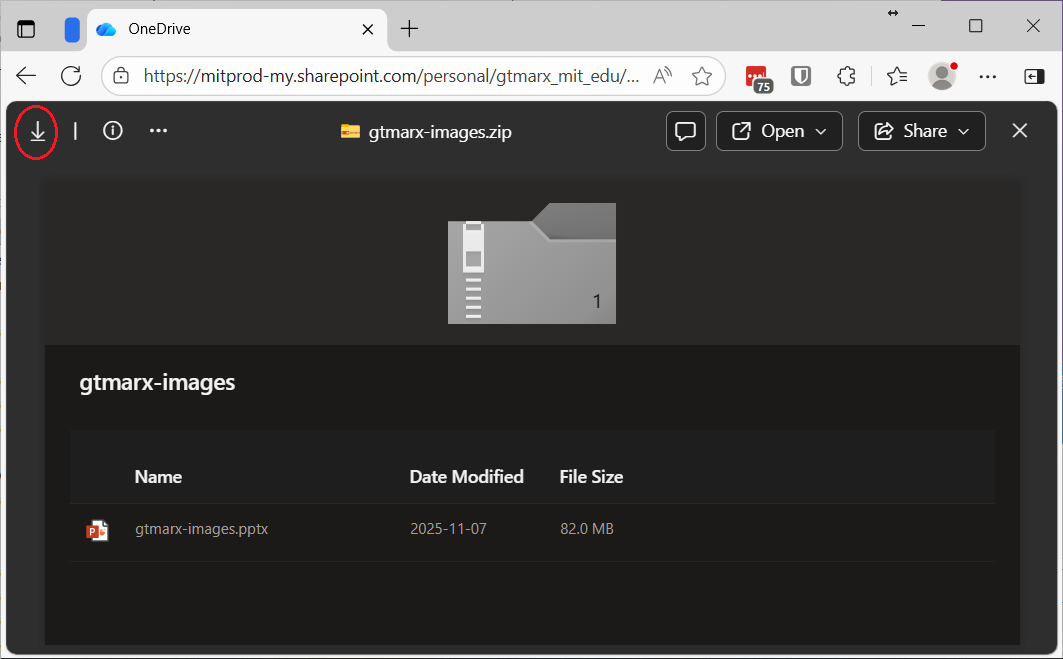Click the File Size column header
The width and height of the screenshot is (1063, 659).
[x=591, y=477]
